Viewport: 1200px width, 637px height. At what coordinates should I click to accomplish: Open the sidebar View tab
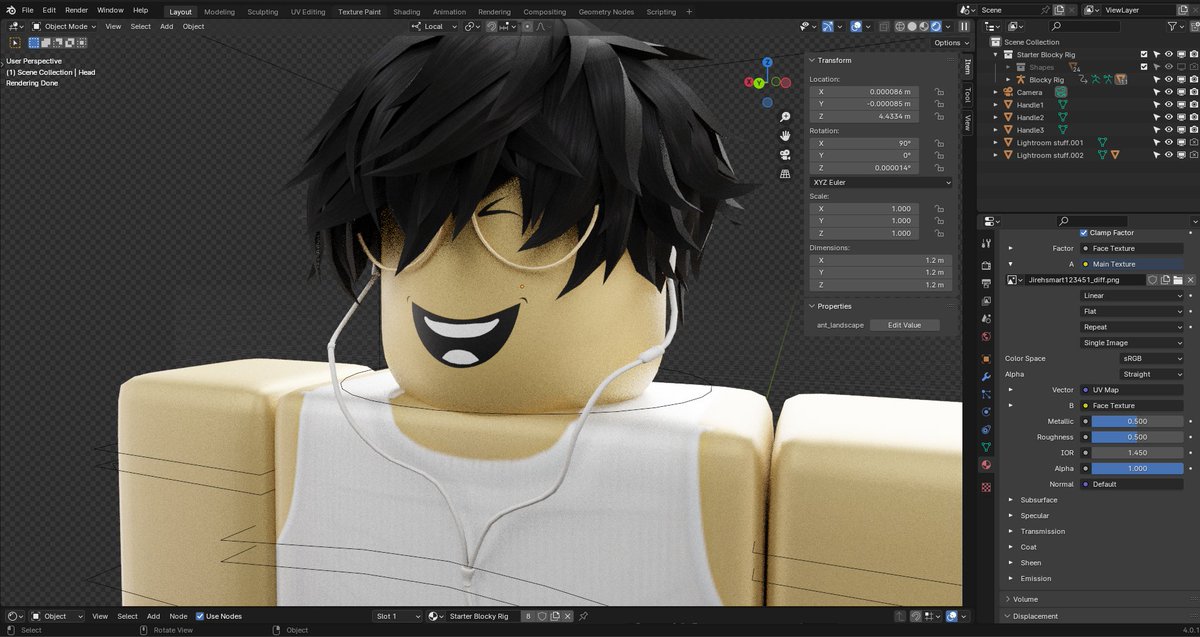[x=967, y=123]
